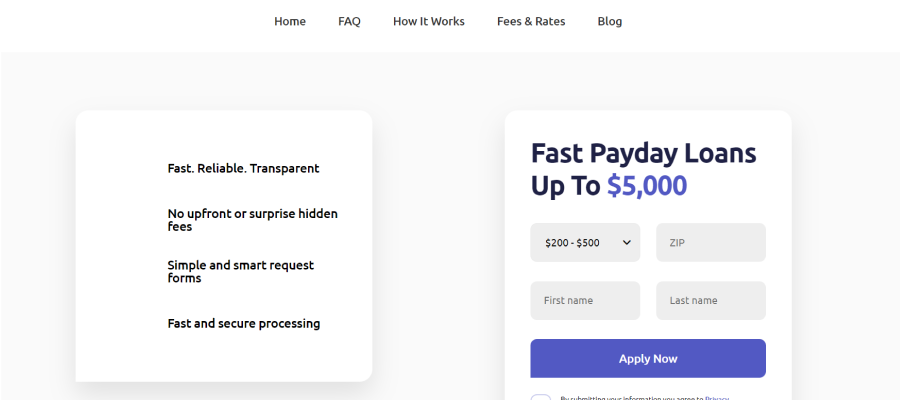Viewport: 900px width, 400px height.
Task: Click the purple $5,000 amount
Action: [x=647, y=186]
